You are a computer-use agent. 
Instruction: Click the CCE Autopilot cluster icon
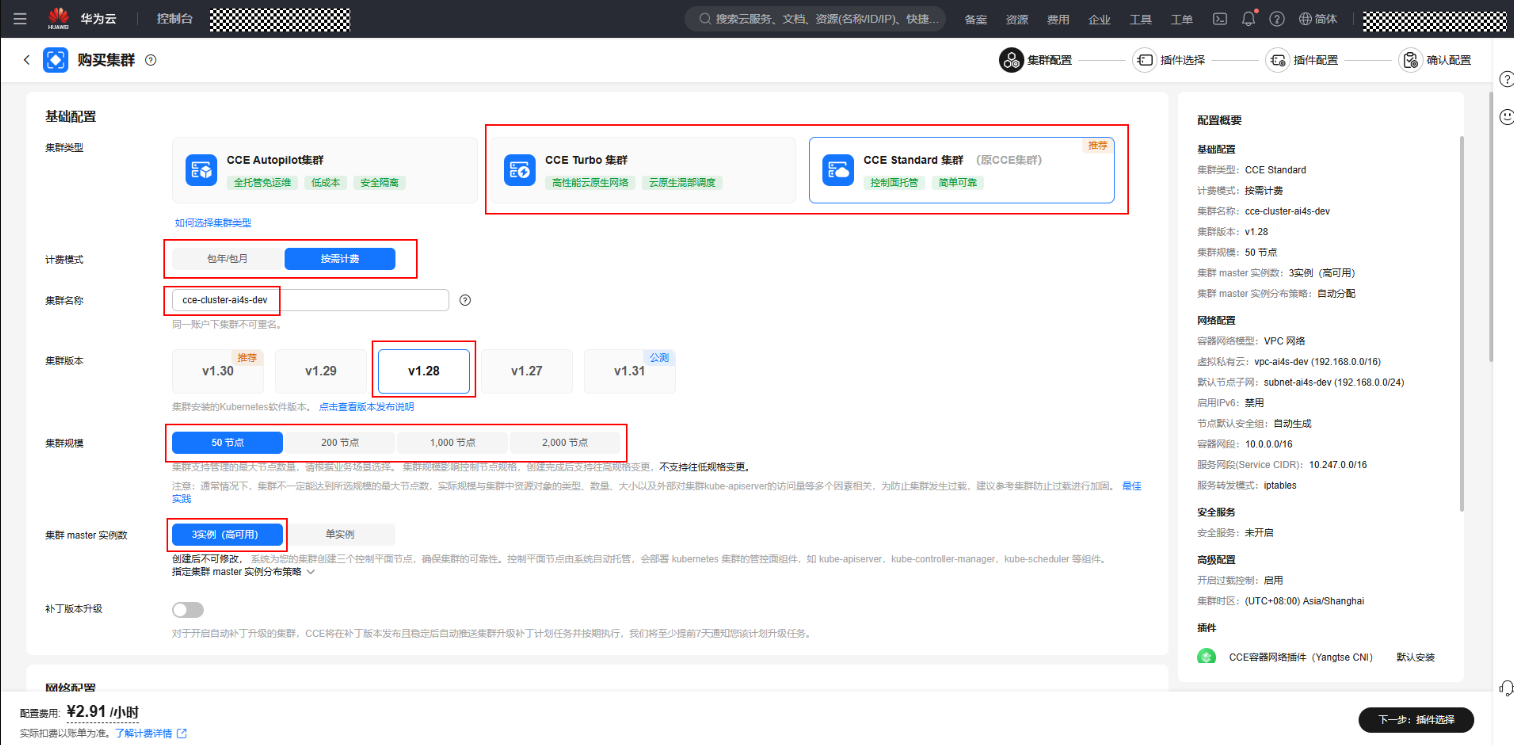coord(201,170)
